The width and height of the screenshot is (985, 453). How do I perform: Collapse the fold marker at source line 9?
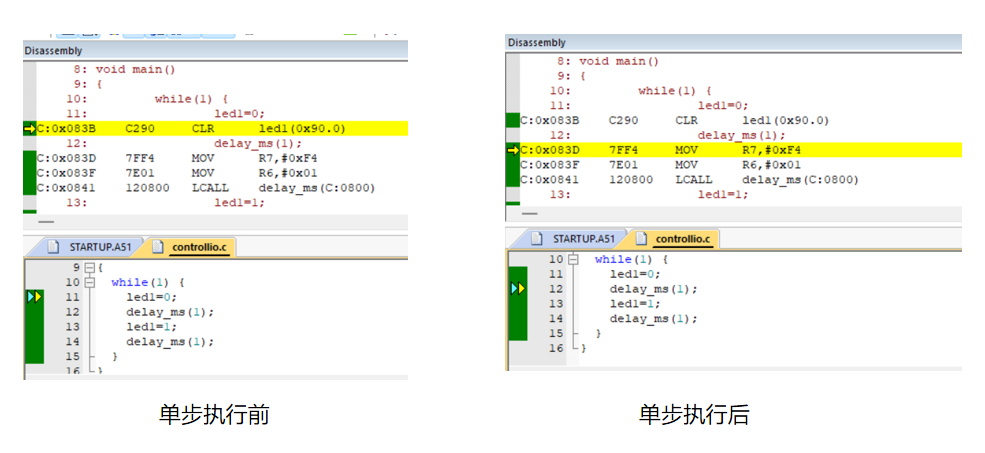(x=88, y=269)
